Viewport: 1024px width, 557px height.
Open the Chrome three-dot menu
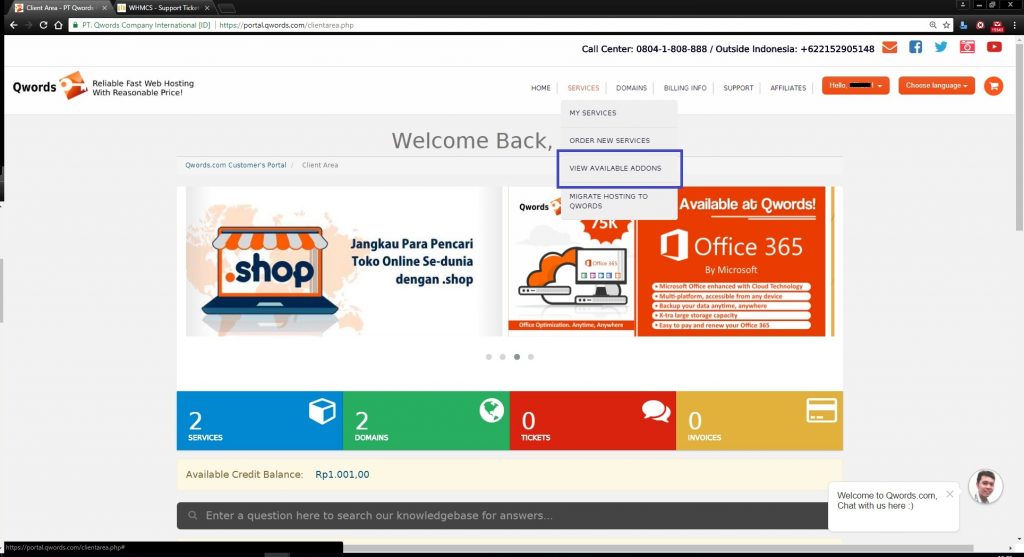[x=1013, y=24]
